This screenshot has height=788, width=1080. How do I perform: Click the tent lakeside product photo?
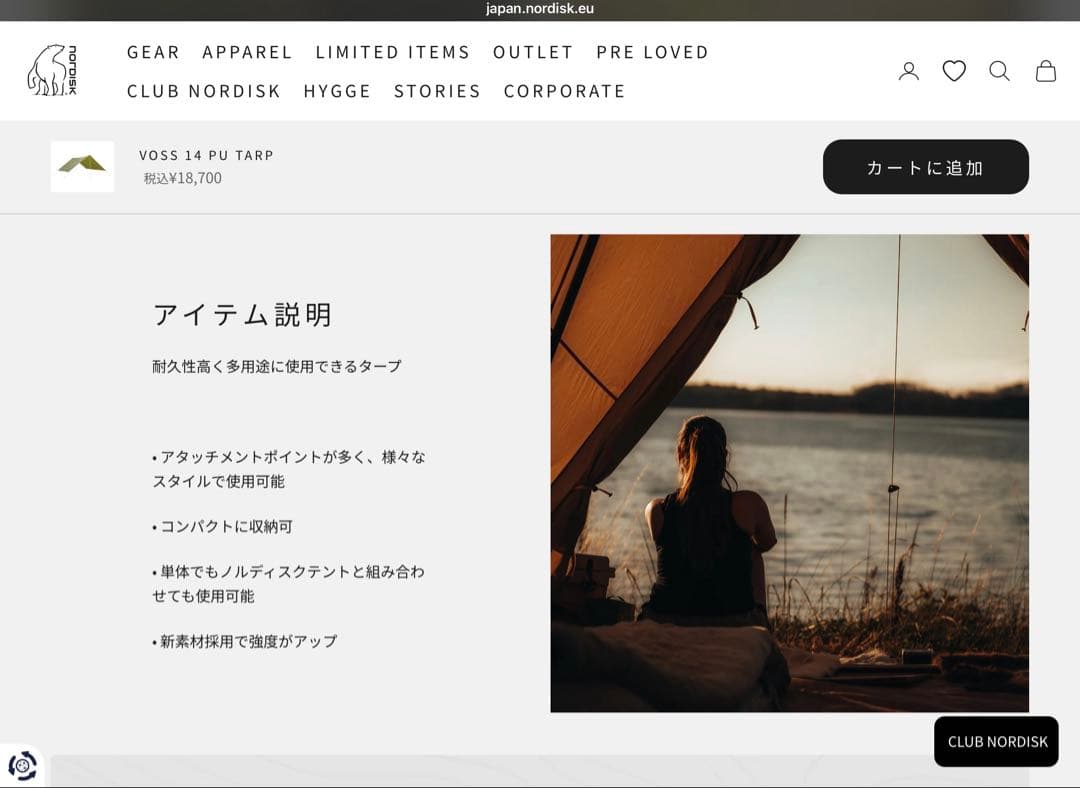[x=789, y=473]
